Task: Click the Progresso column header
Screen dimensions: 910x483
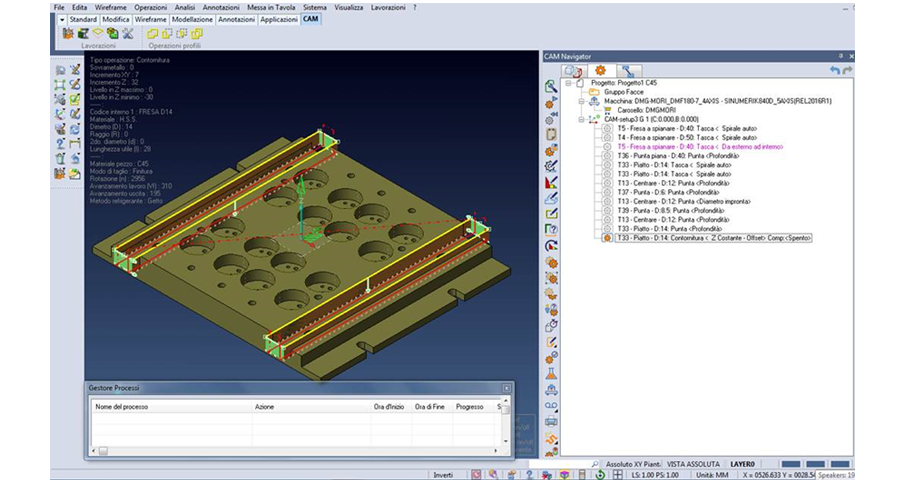Action: (x=470, y=407)
